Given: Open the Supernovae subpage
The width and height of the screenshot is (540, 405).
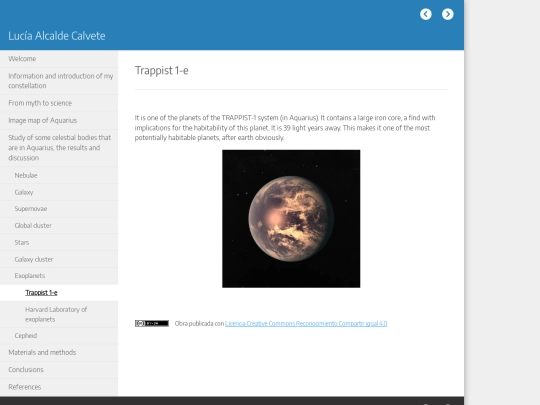Looking at the screenshot, I should 59,209.
